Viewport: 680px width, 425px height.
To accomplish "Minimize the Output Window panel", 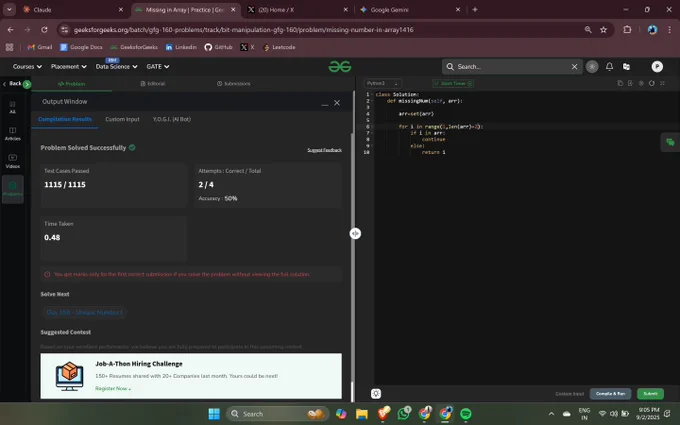I will tap(324, 103).
